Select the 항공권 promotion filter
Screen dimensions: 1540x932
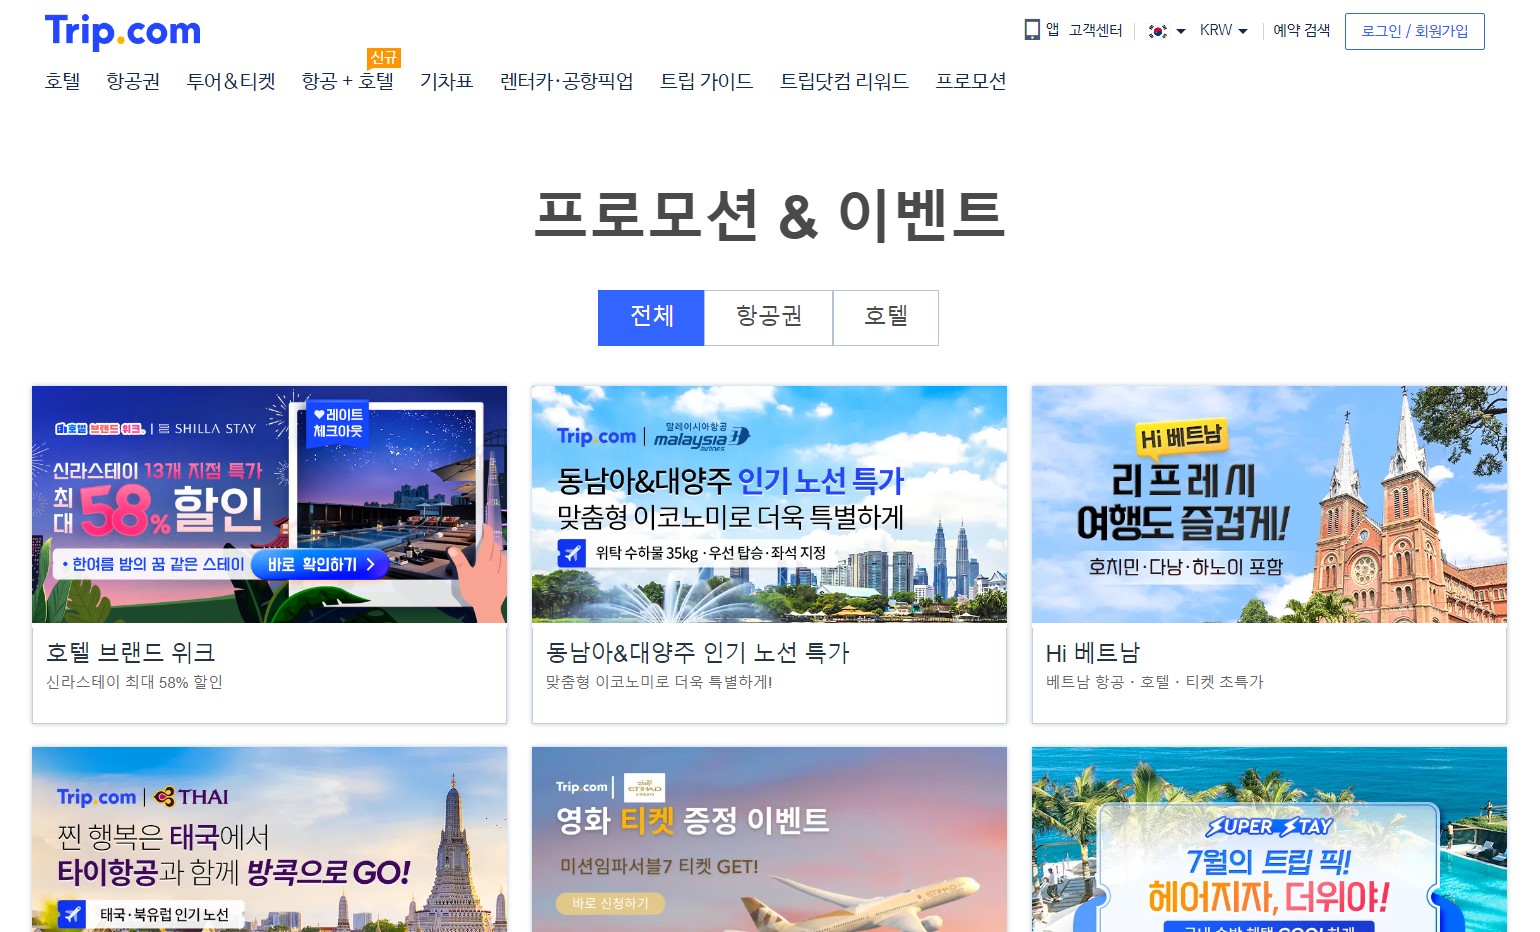[768, 317]
